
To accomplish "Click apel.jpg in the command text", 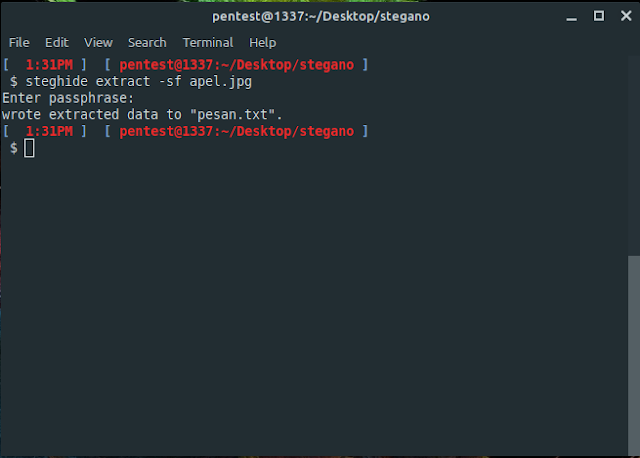I will (x=221, y=82).
